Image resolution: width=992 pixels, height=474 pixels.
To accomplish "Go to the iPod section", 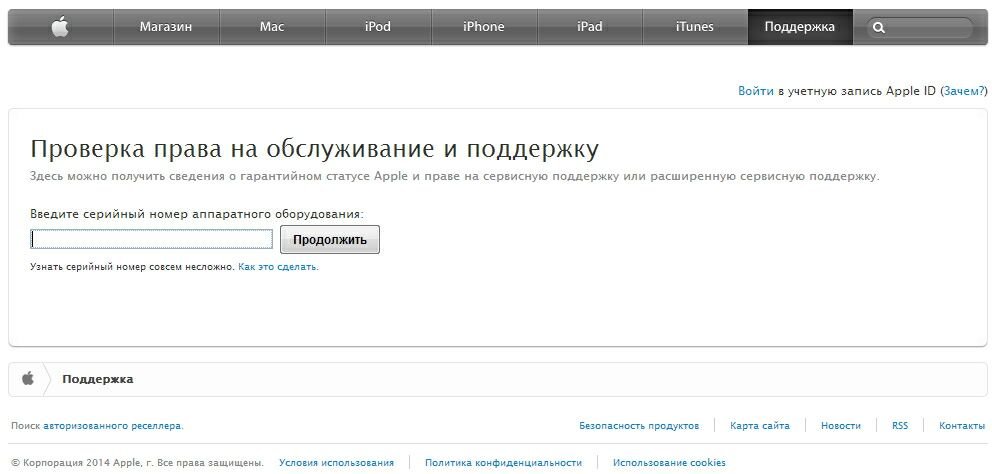I will [378, 27].
